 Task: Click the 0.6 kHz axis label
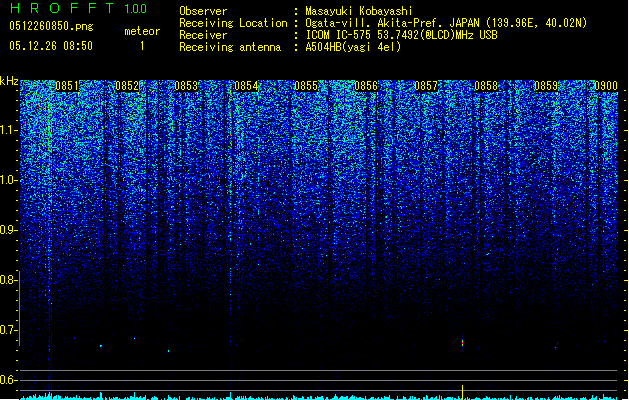point(9,380)
